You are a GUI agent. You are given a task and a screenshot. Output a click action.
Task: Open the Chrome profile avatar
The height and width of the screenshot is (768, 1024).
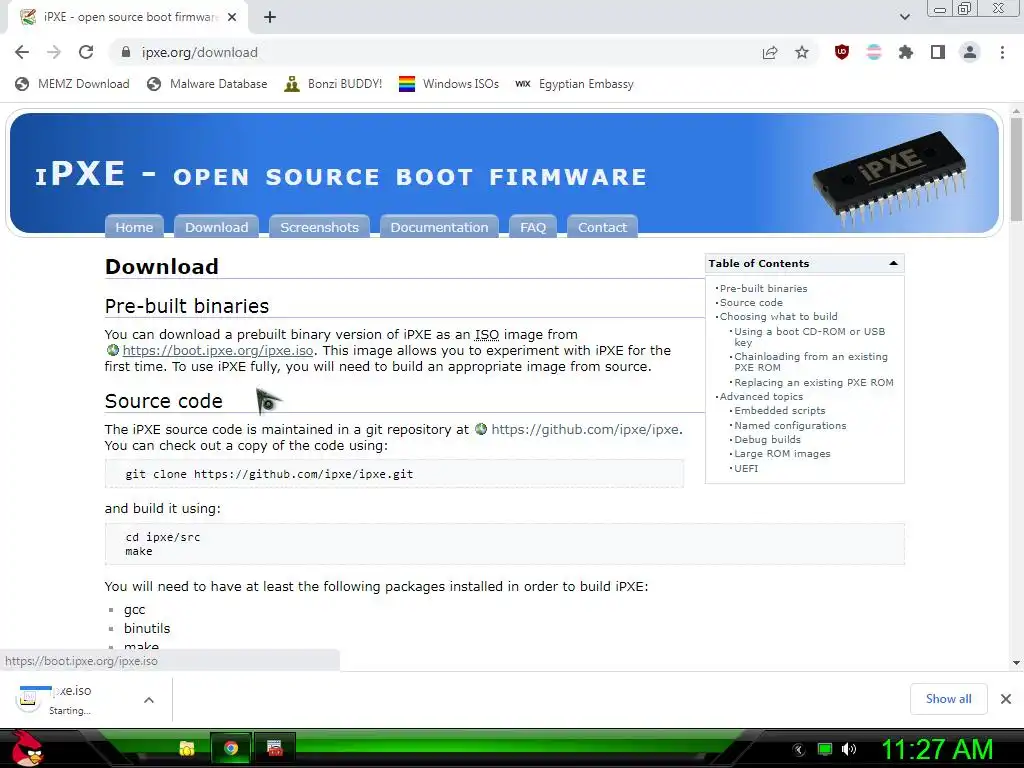click(x=970, y=52)
